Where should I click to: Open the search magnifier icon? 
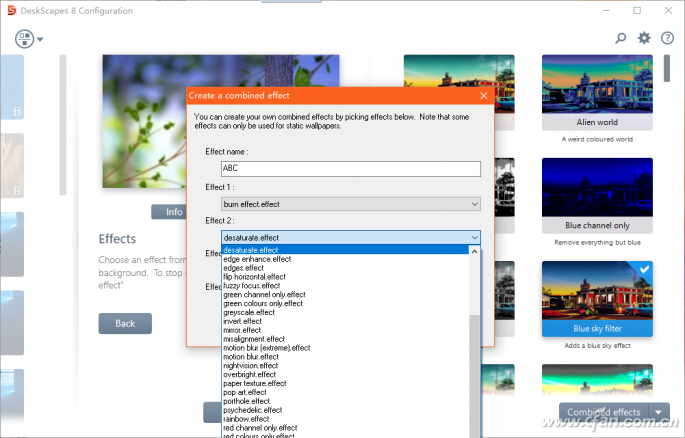[x=620, y=38]
